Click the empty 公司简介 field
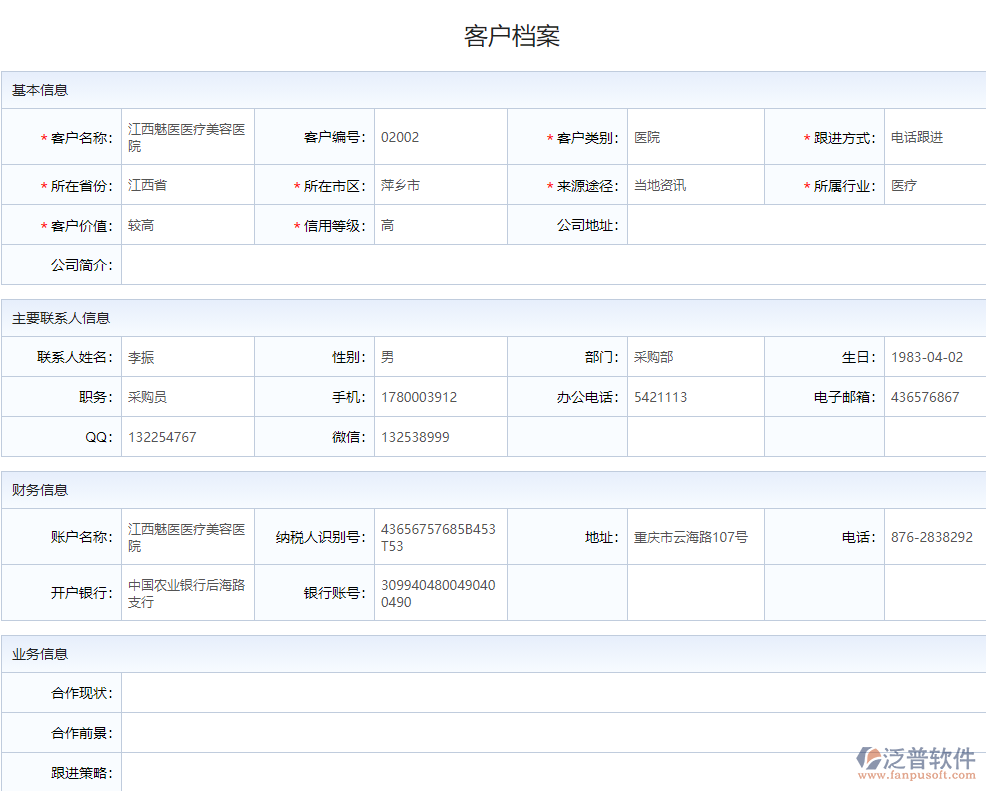The height and width of the screenshot is (791, 986). 553,265
